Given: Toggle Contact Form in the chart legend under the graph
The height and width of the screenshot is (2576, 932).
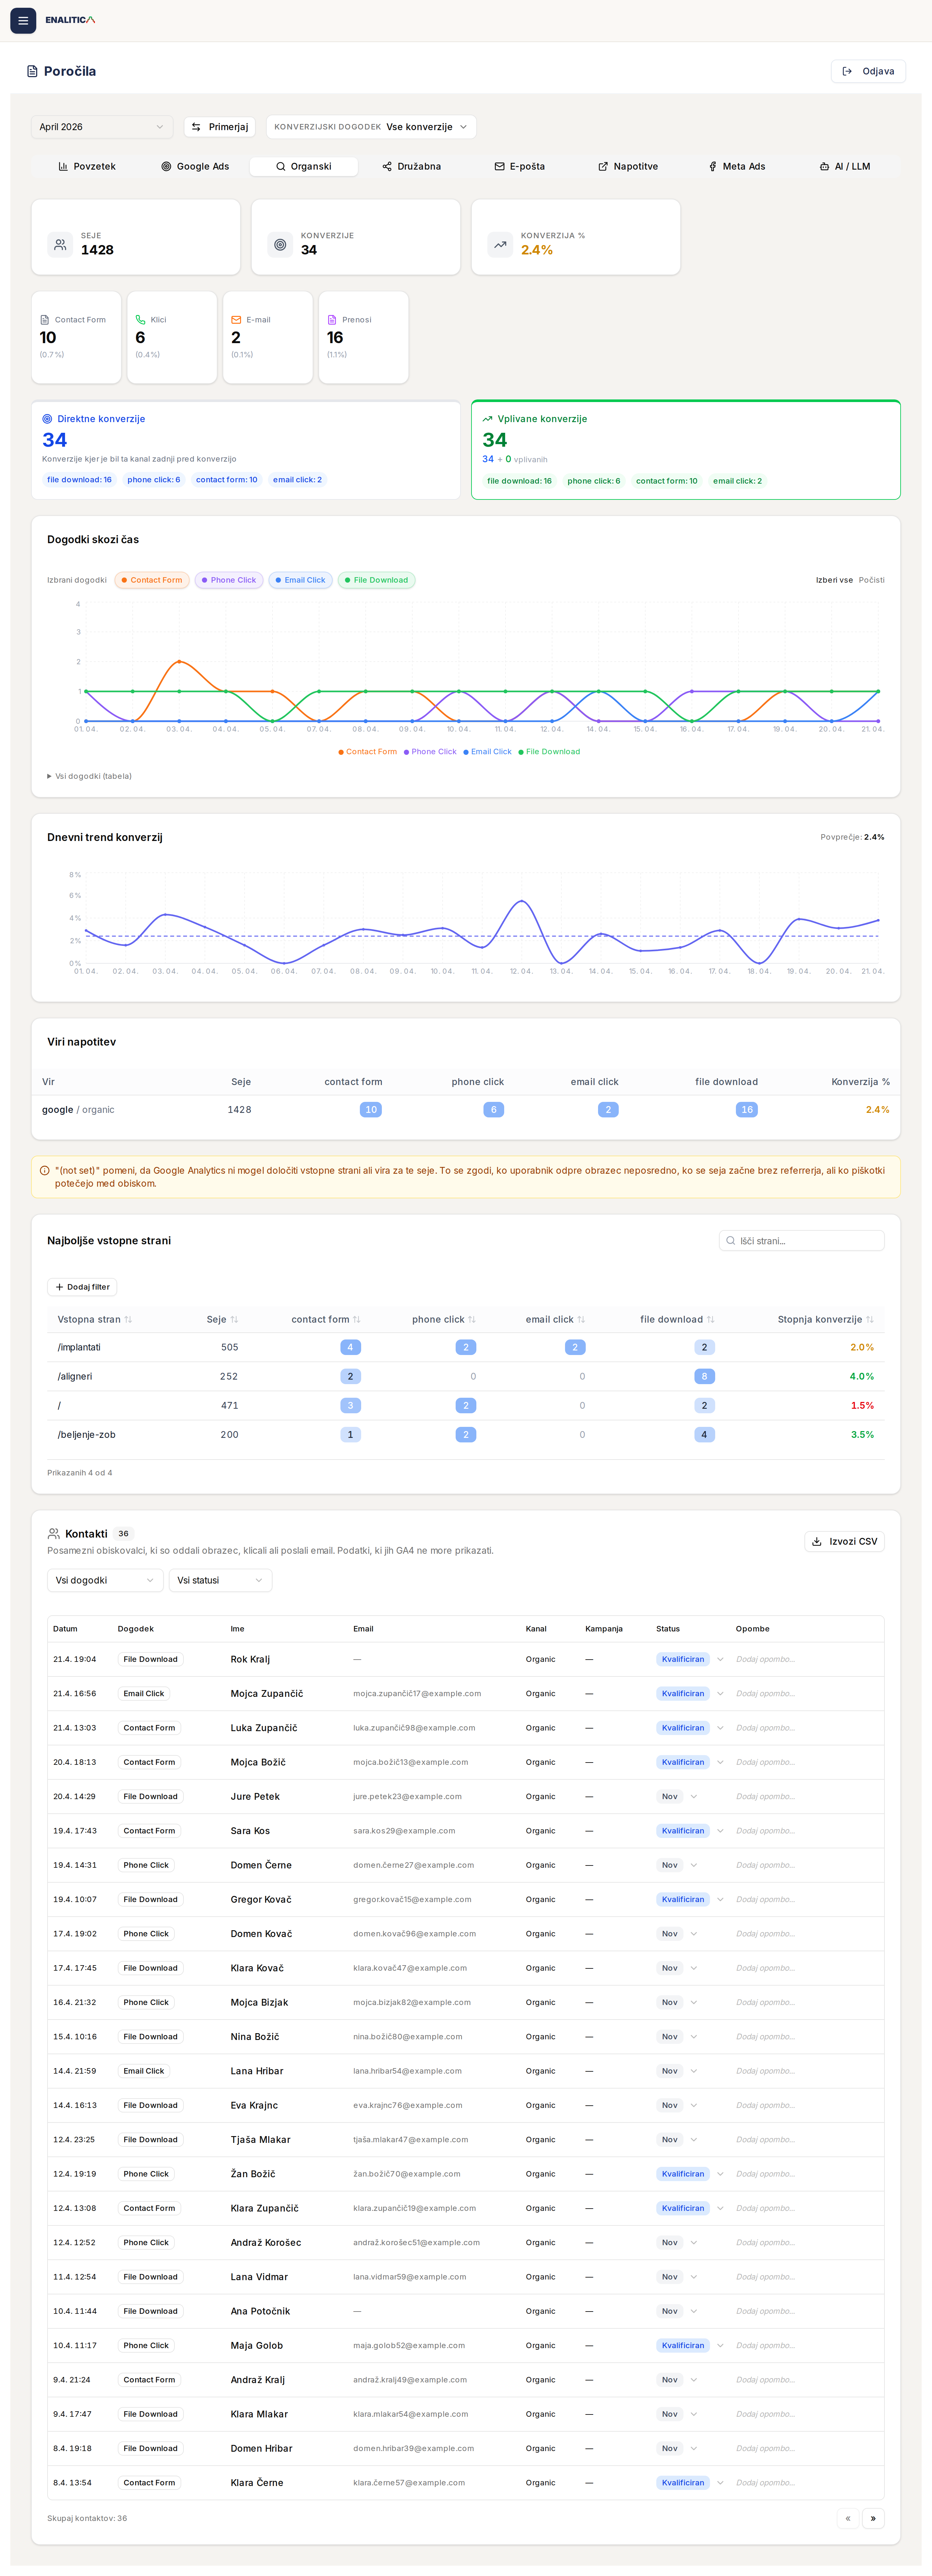Looking at the screenshot, I should coord(368,752).
